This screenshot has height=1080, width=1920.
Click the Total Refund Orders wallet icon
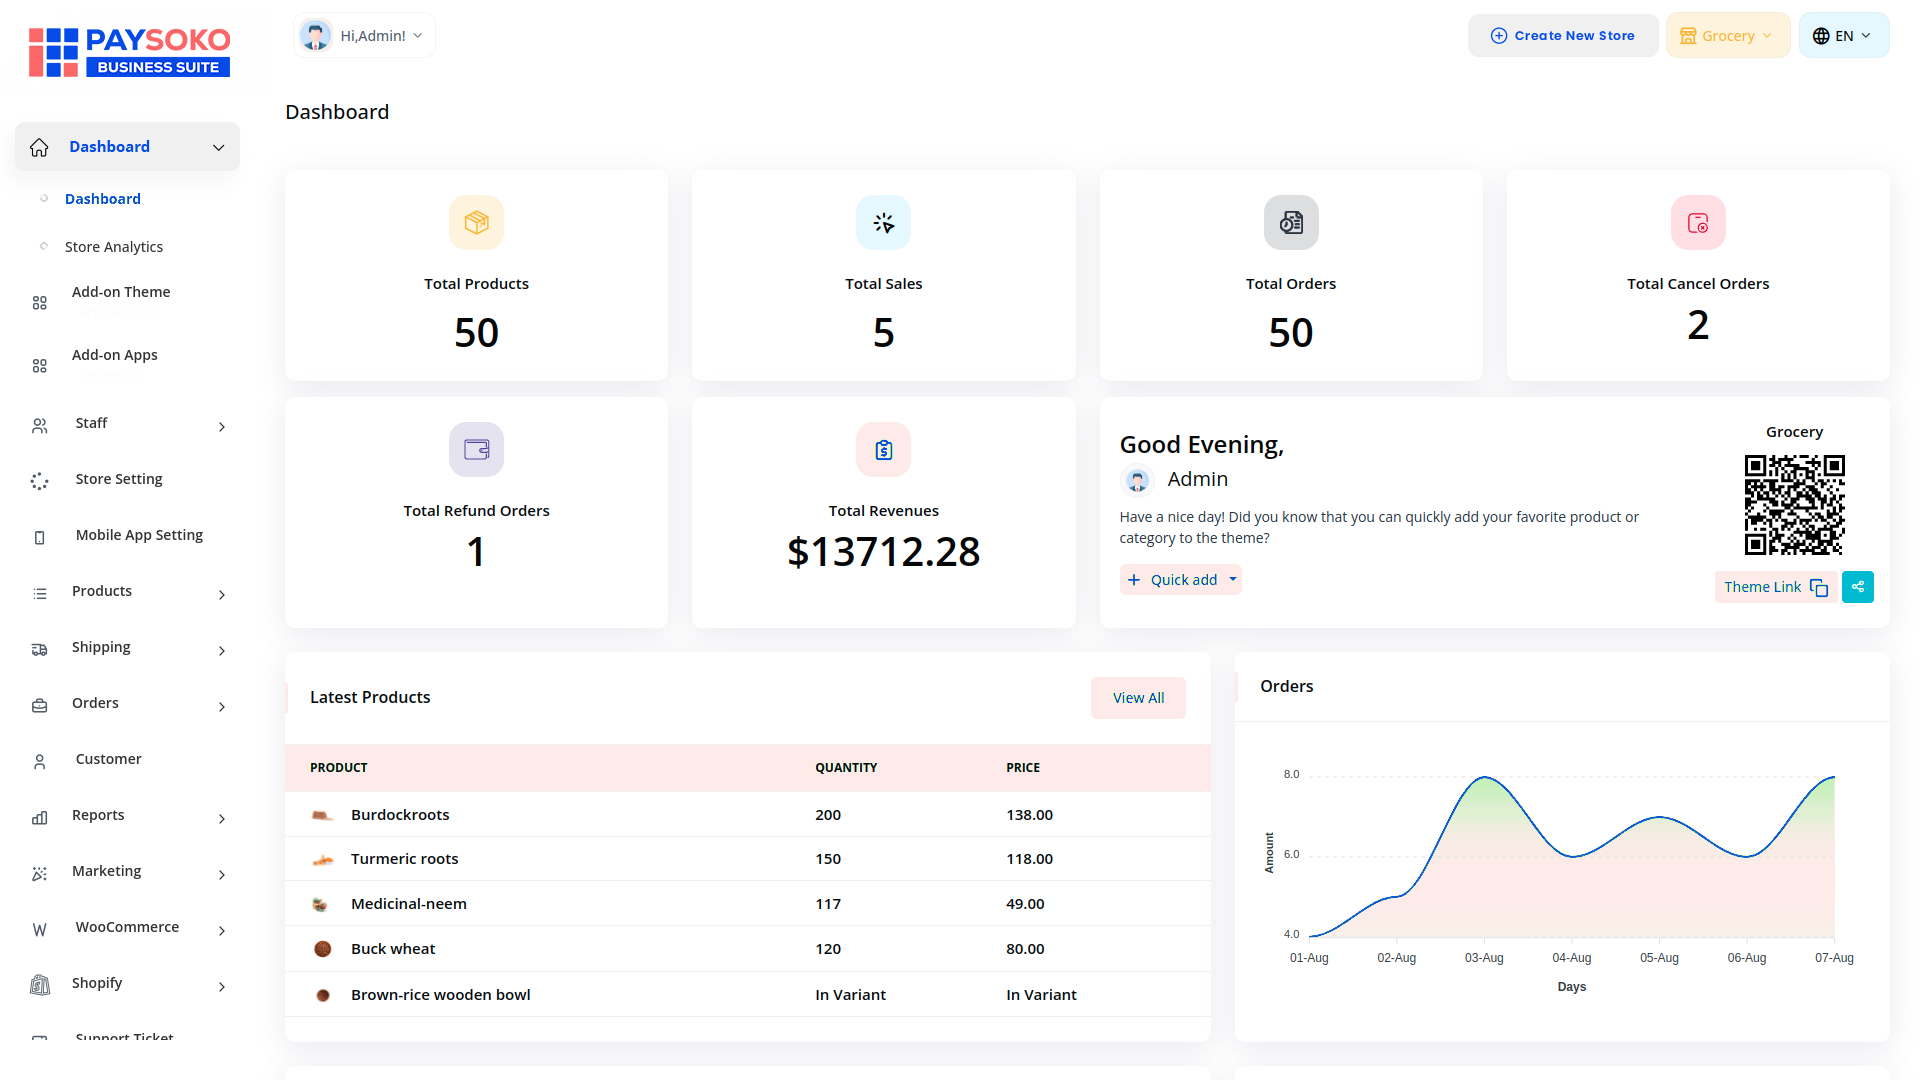click(476, 450)
